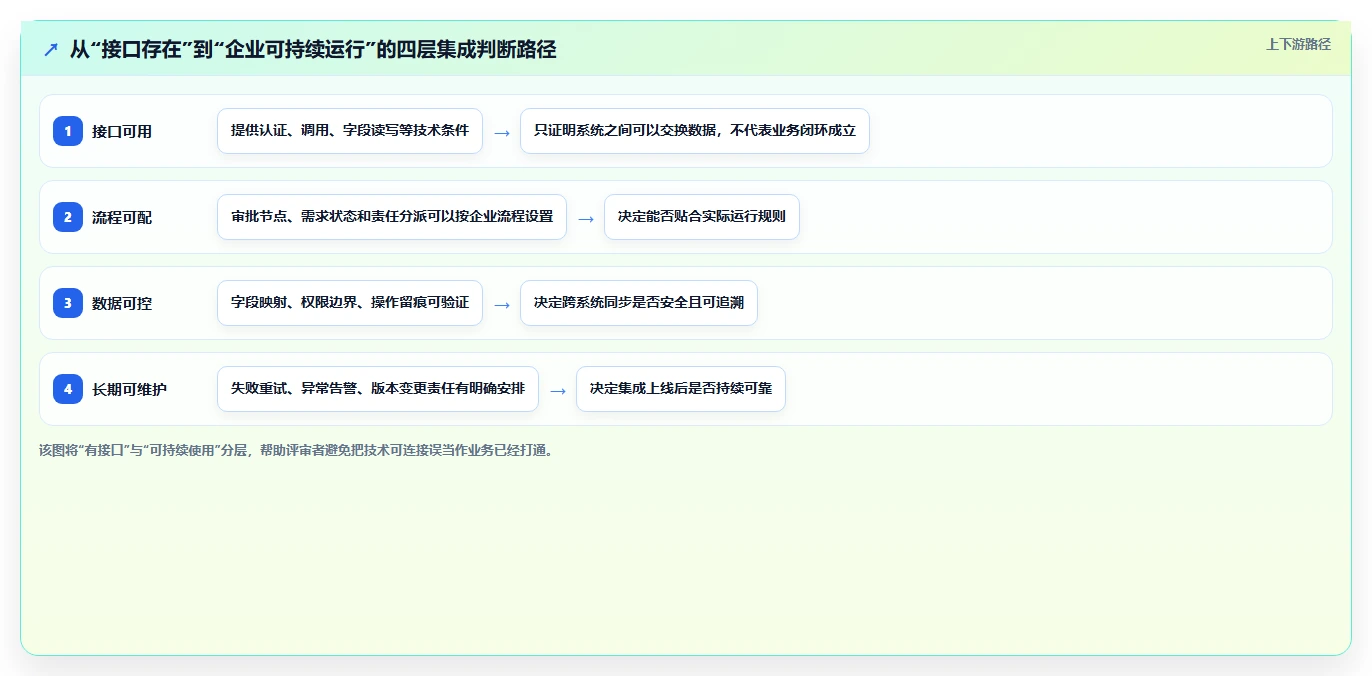
Task: Click the box 决定能否贴合实际运行规则
Action: [702, 217]
